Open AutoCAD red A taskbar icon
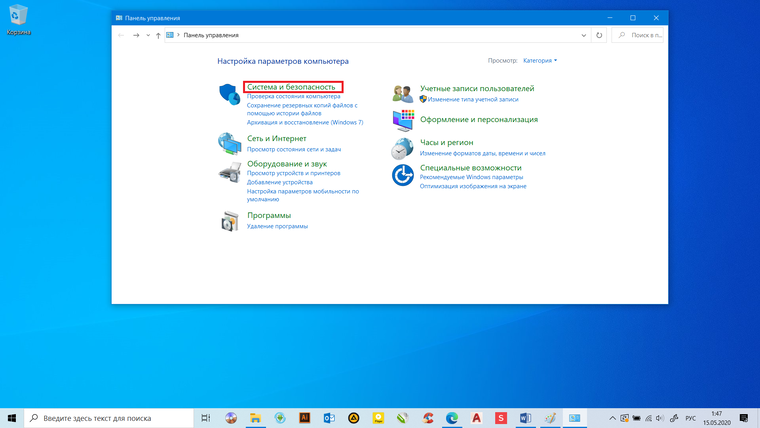The height and width of the screenshot is (428, 760). (x=476, y=418)
